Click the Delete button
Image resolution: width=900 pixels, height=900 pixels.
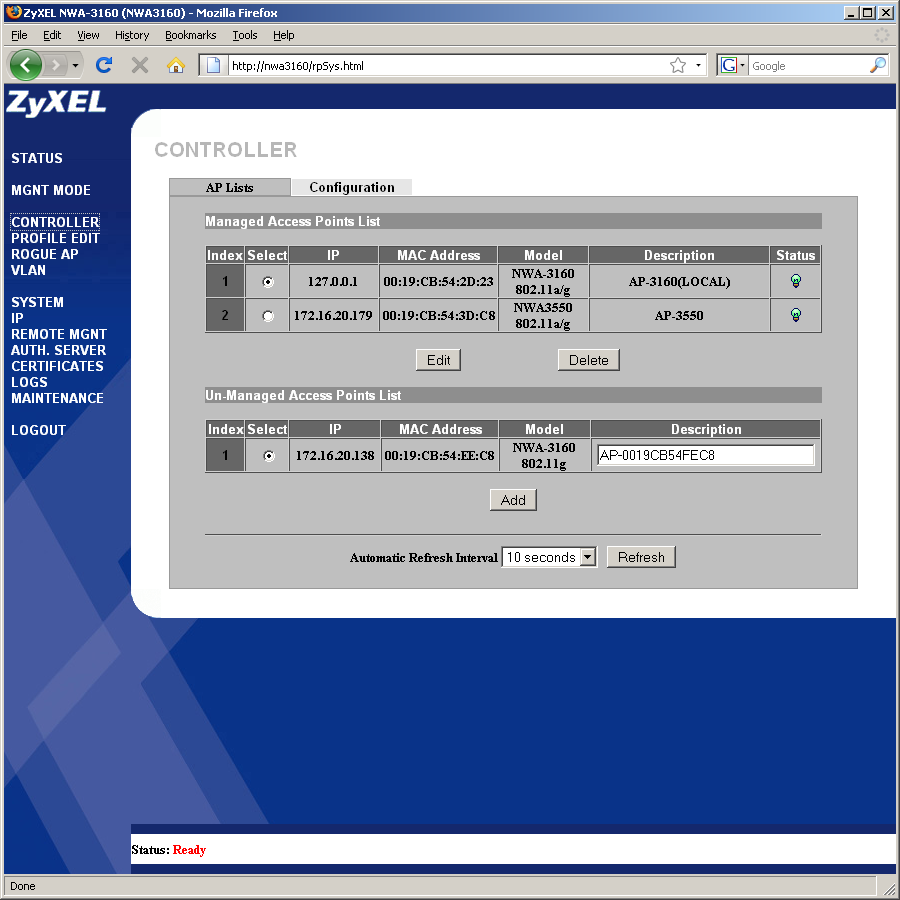(x=589, y=360)
